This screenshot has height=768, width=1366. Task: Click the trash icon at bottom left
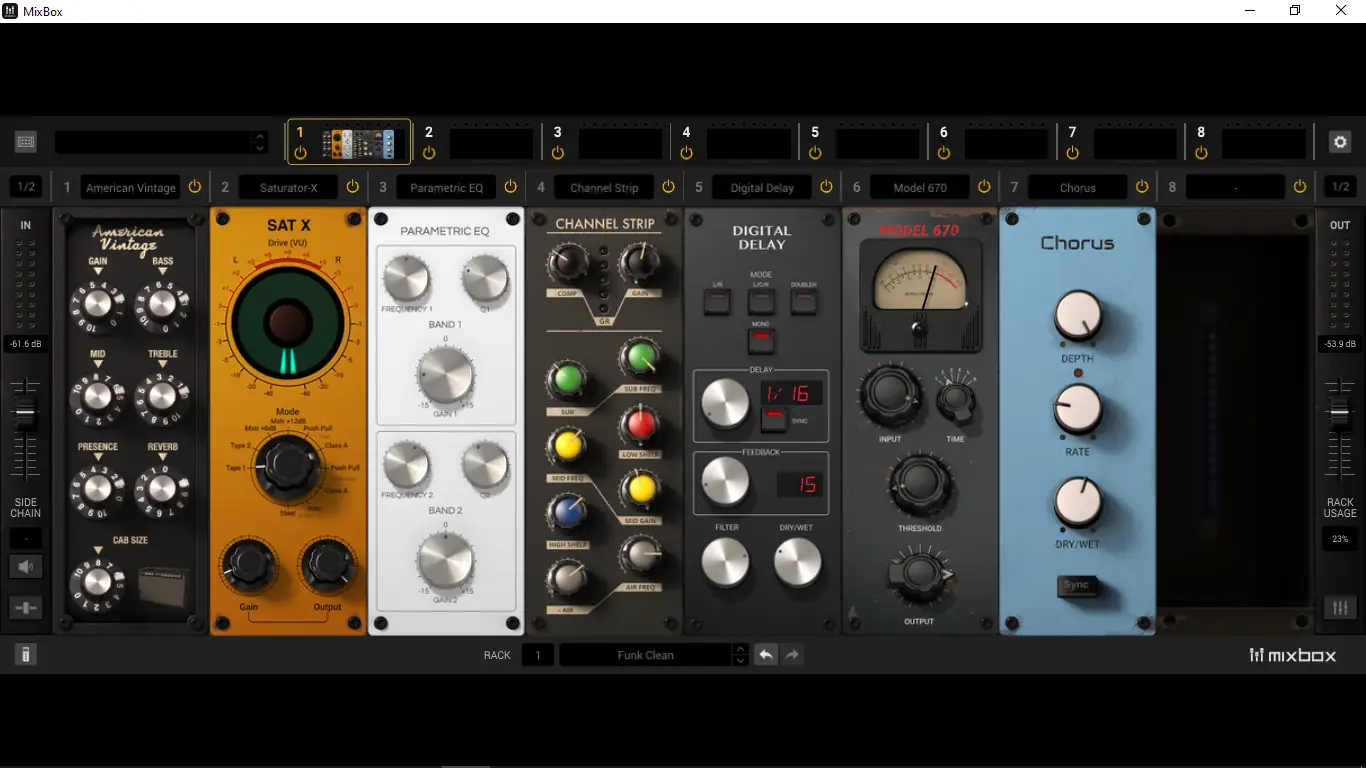click(24, 654)
